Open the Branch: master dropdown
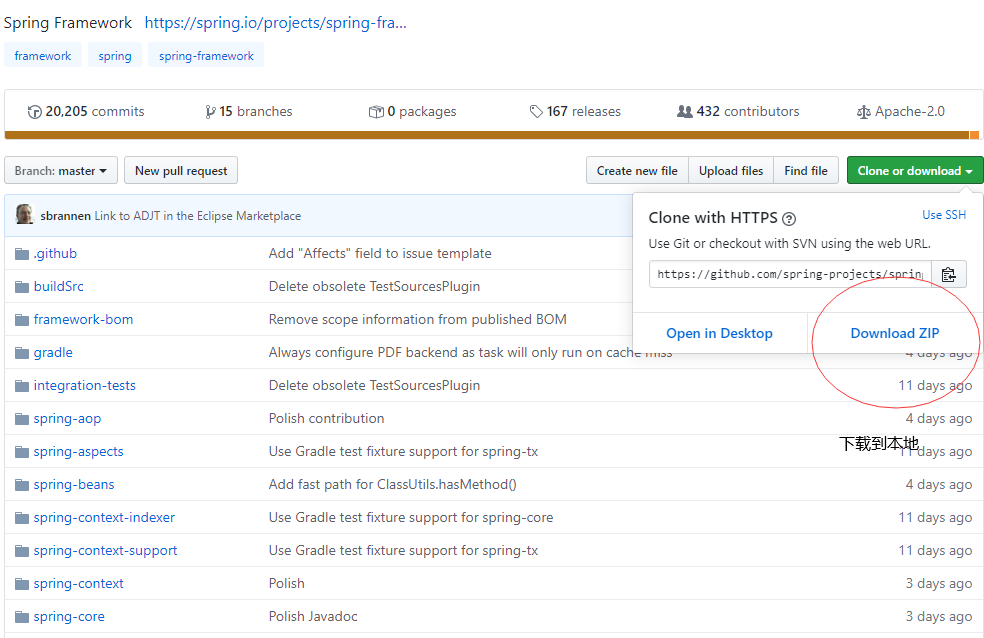 (61, 171)
